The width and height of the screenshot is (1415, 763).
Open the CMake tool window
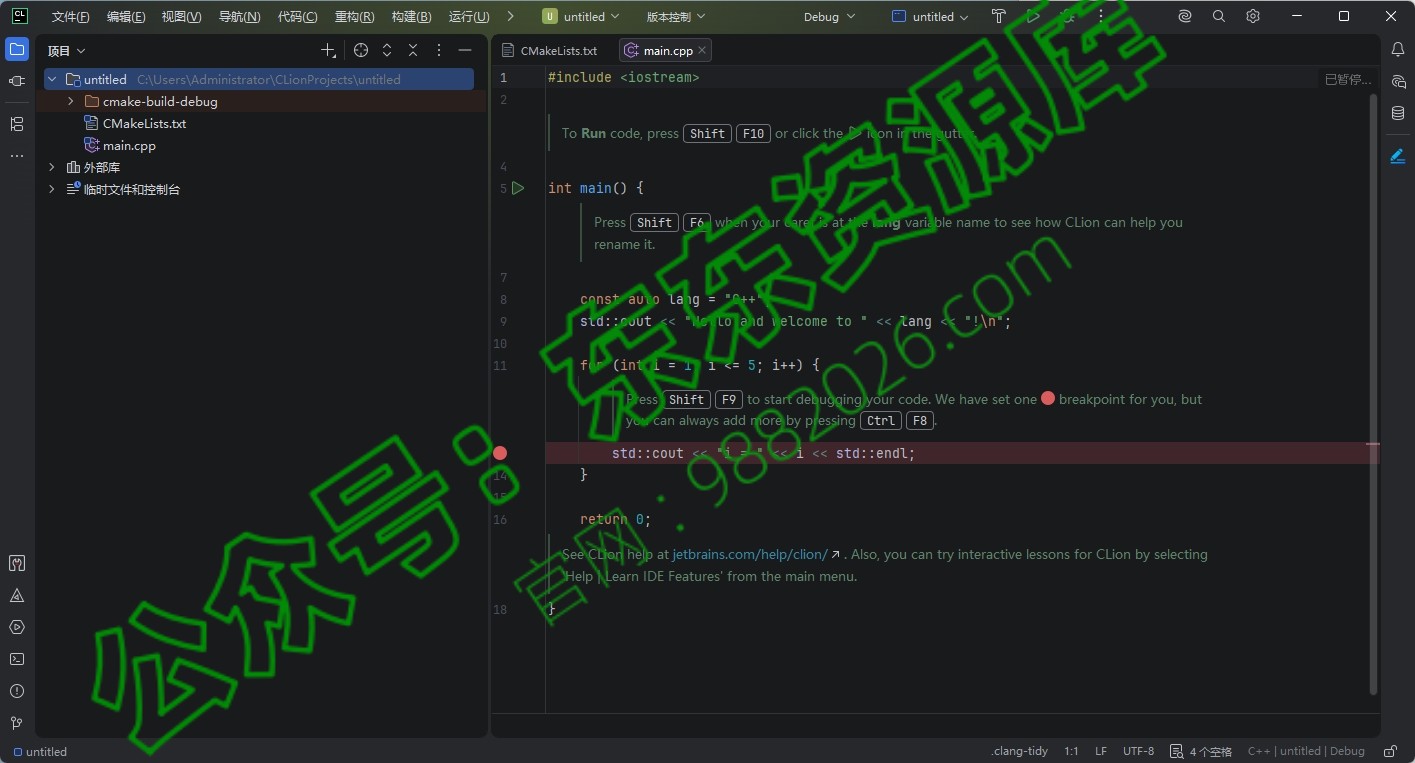coord(16,595)
